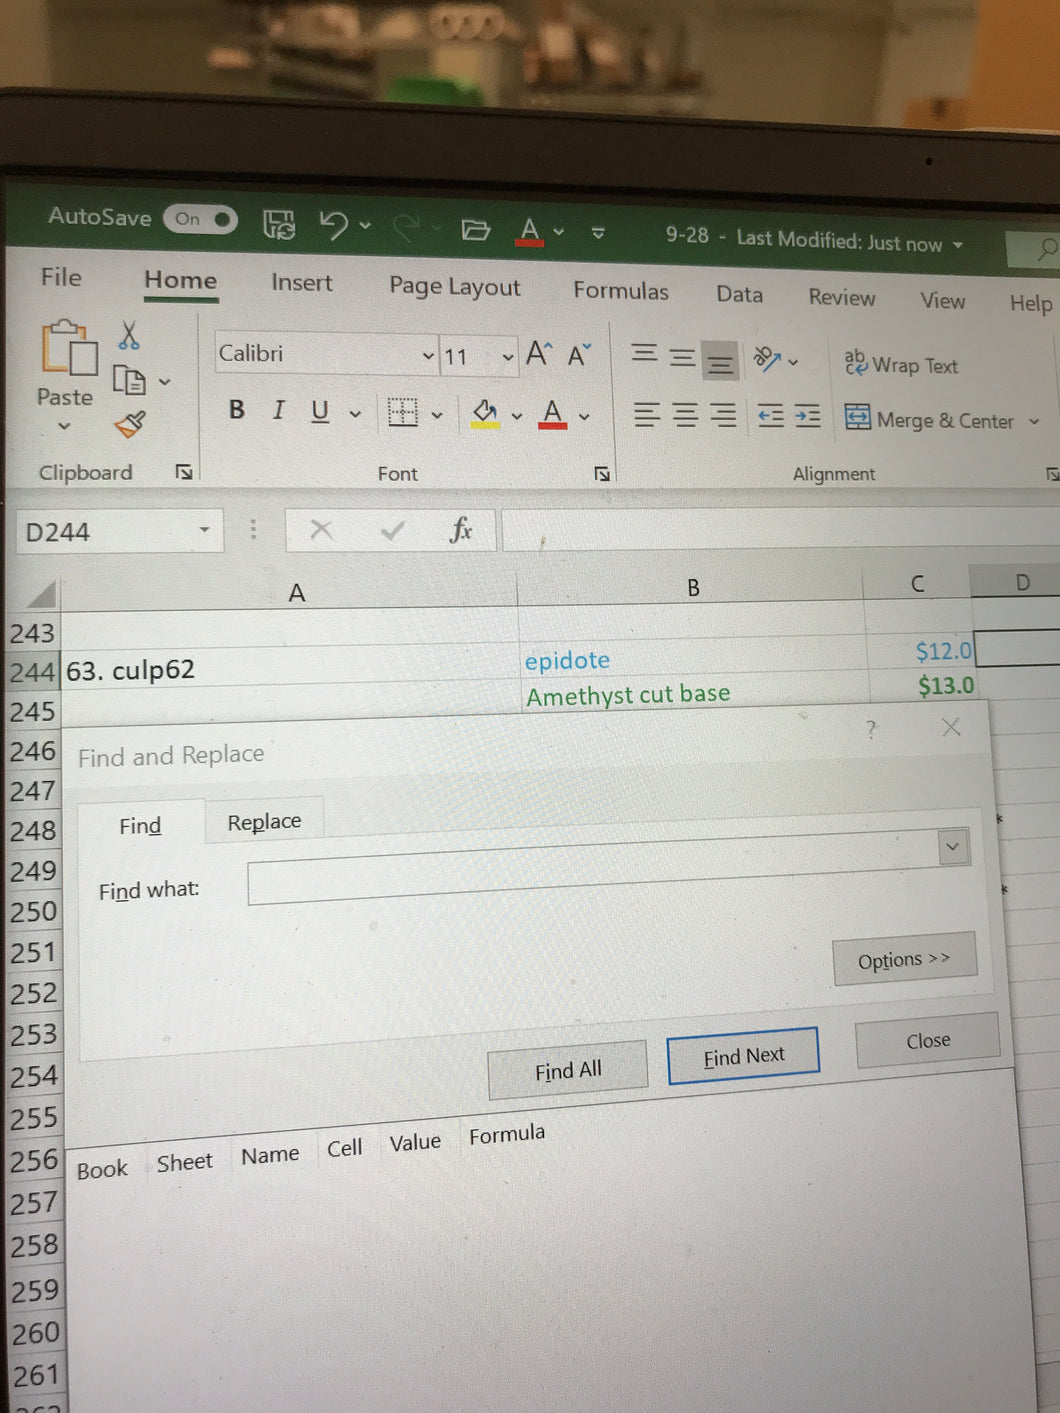The image size is (1060, 1413).
Task: Expand the Merge & Center options arrow
Action: (1034, 422)
